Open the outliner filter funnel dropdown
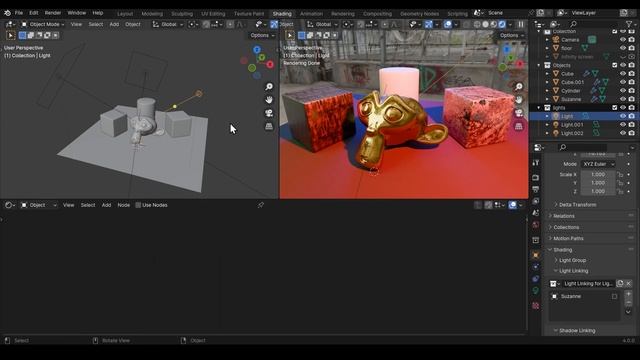This screenshot has height=360, width=640. point(631,24)
